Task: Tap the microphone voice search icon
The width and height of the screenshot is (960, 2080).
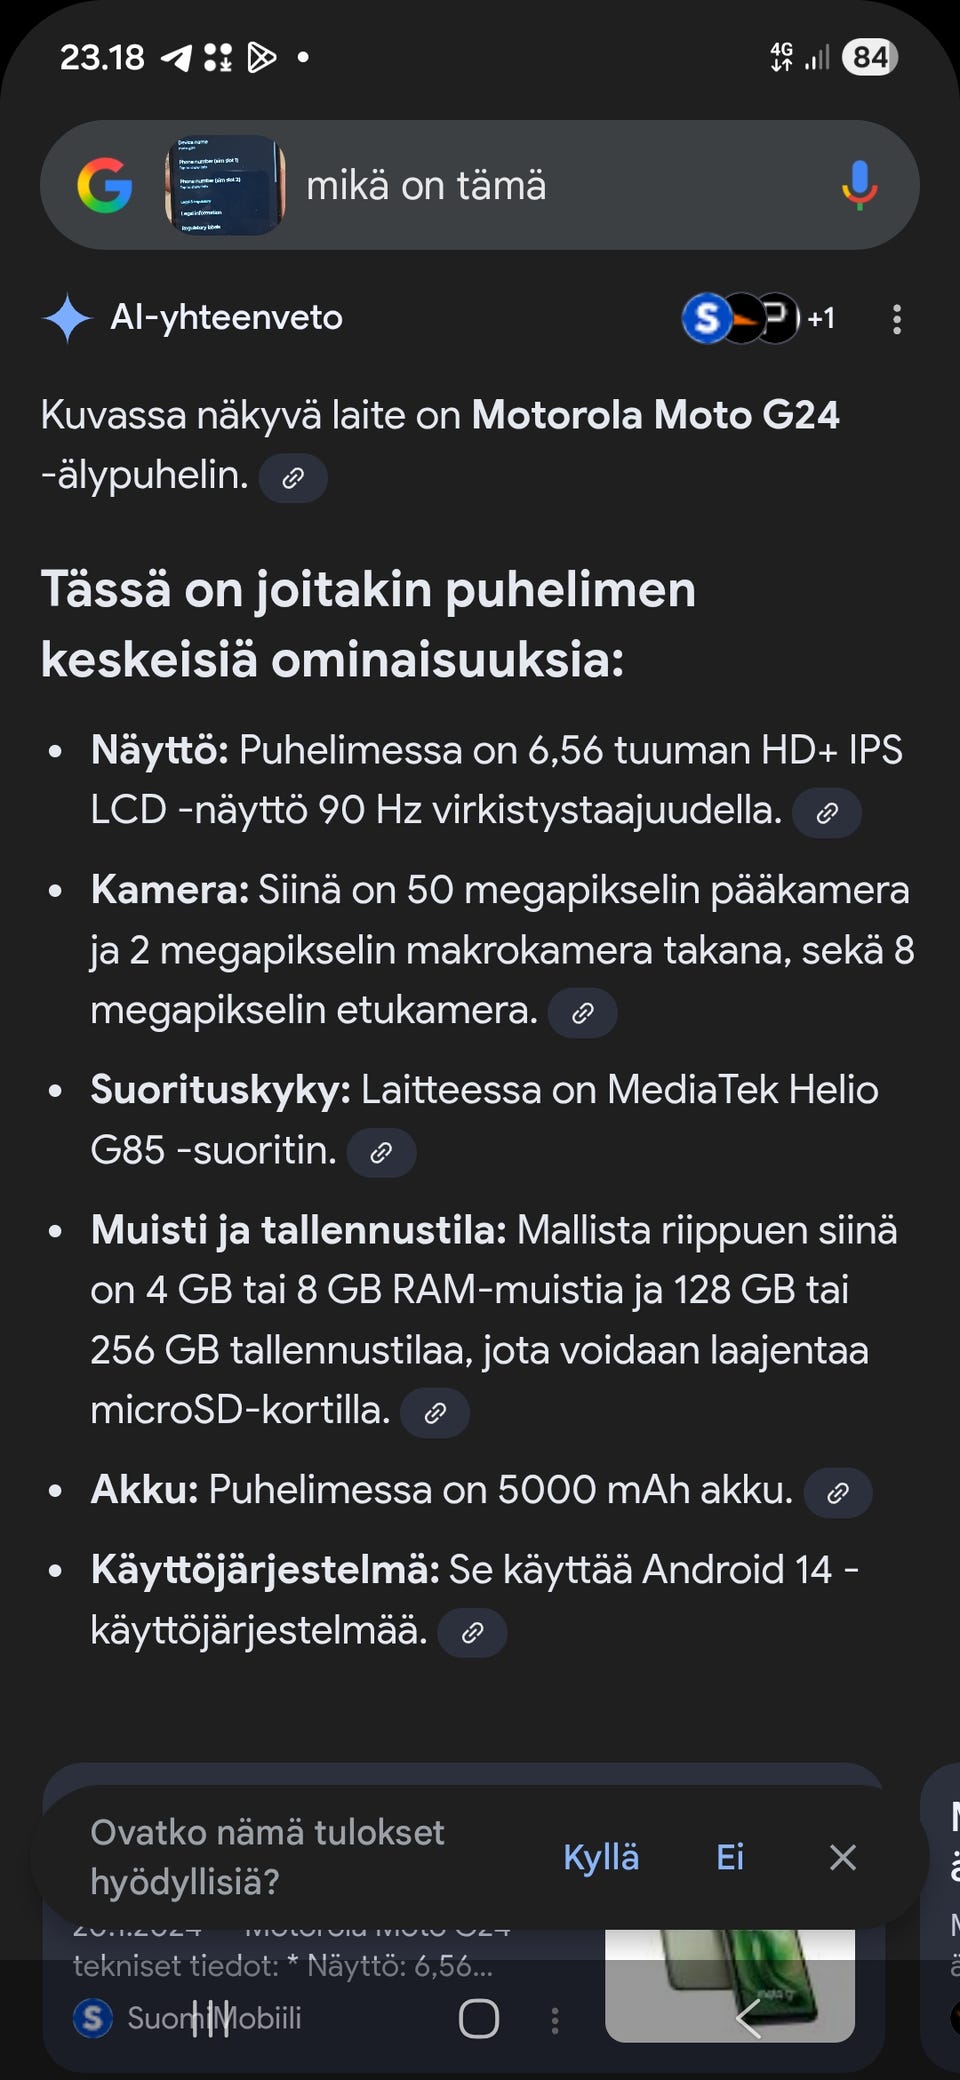Action: tap(858, 185)
